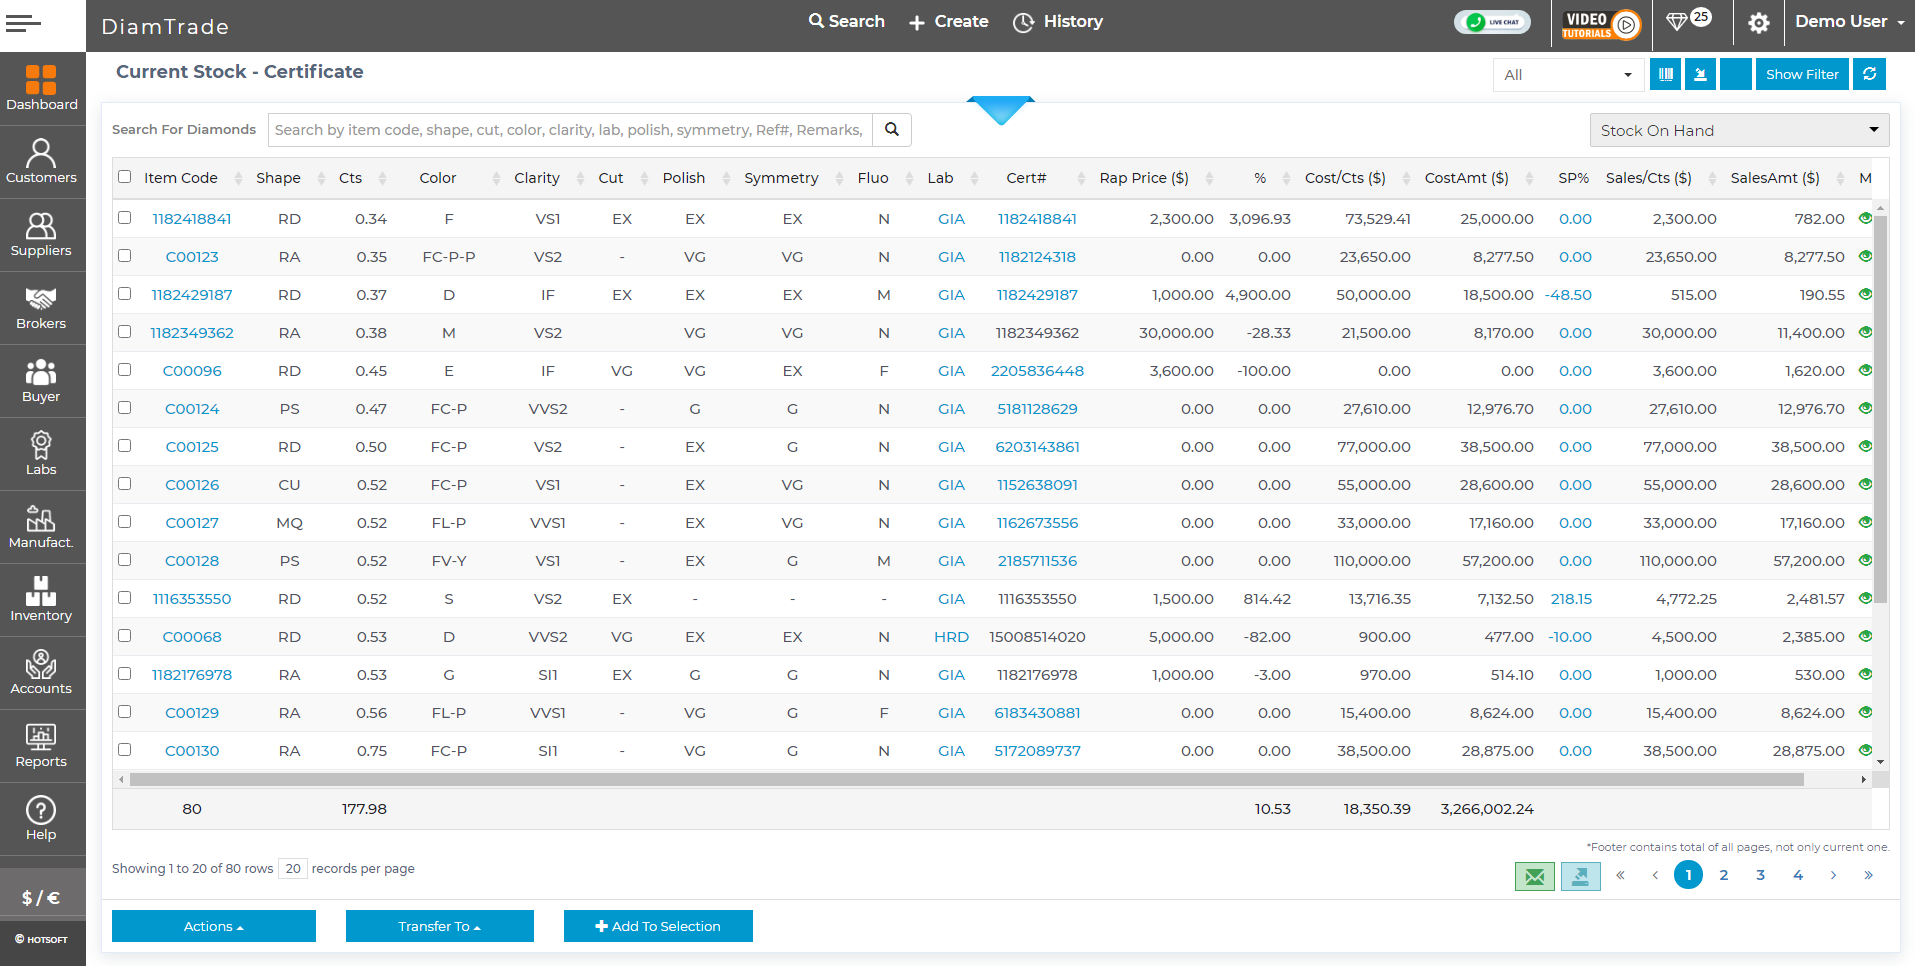The height and width of the screenshot is (966, 1915).
Task: Expand the All view selector dropdown
Action: [x=1567, y=74]
